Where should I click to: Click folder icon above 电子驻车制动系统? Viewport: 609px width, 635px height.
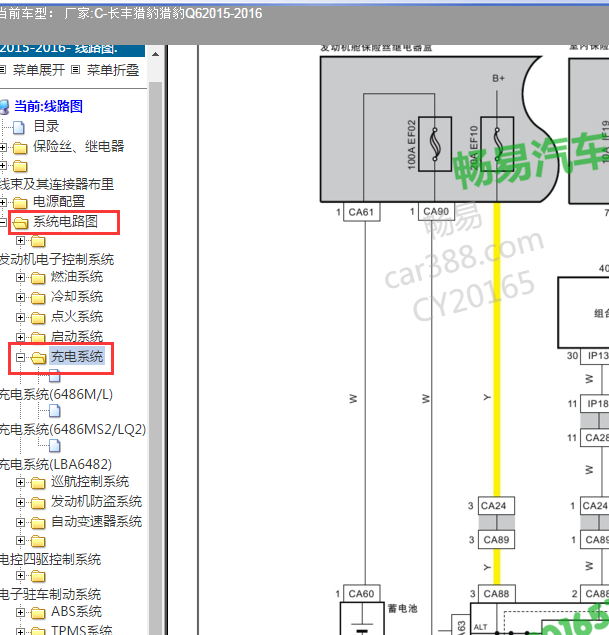click(38, 576)
